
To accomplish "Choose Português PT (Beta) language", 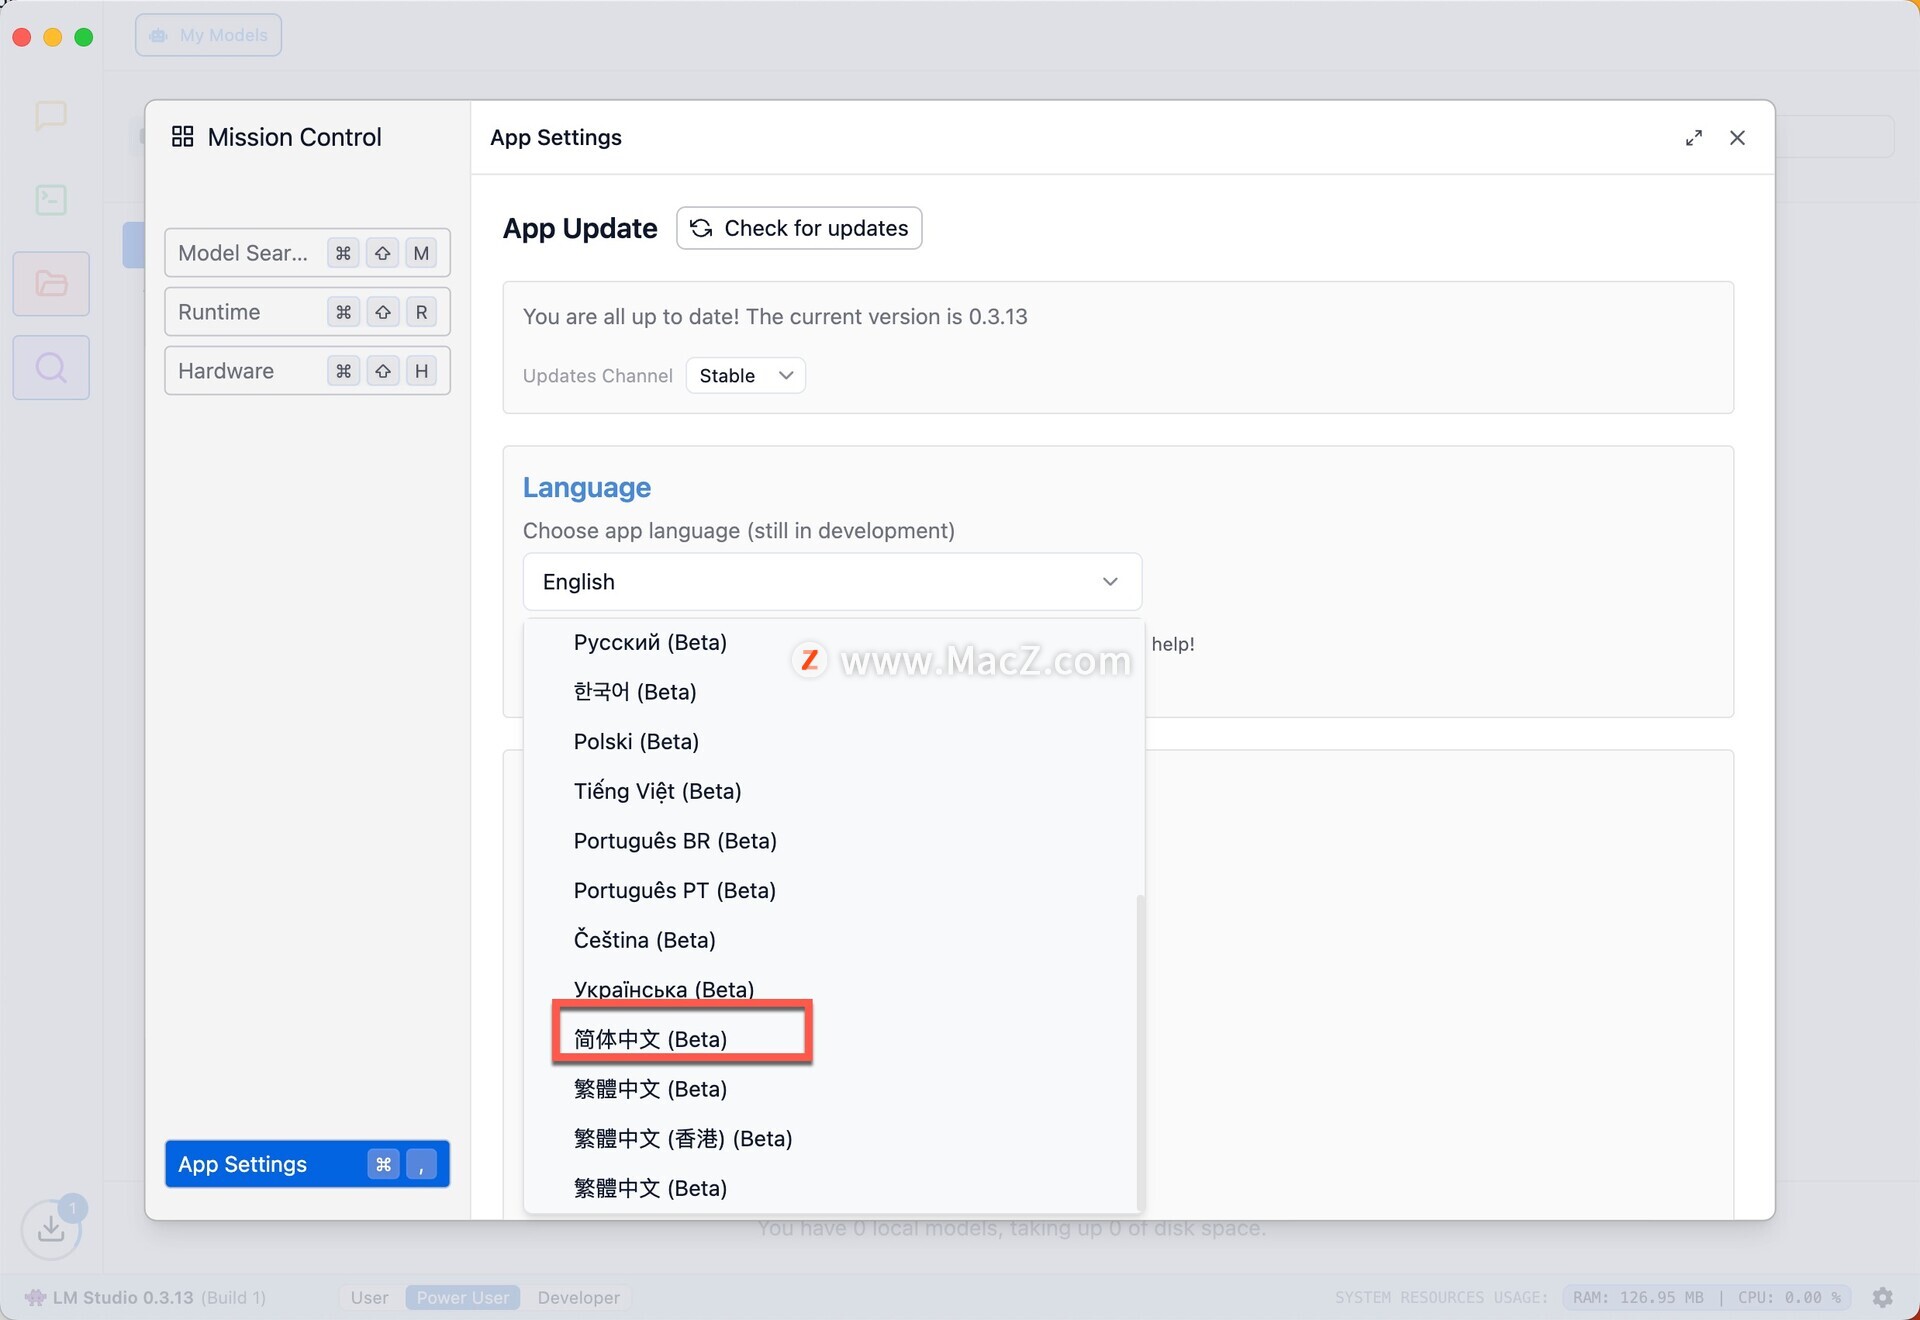I will [675, 891].
